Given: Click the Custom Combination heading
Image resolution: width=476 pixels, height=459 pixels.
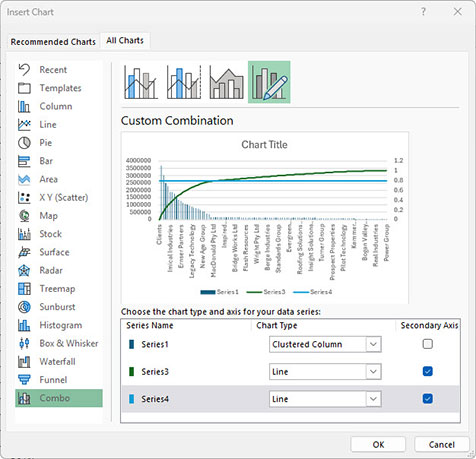Looking at the screenshot, I should click(177, 121).
